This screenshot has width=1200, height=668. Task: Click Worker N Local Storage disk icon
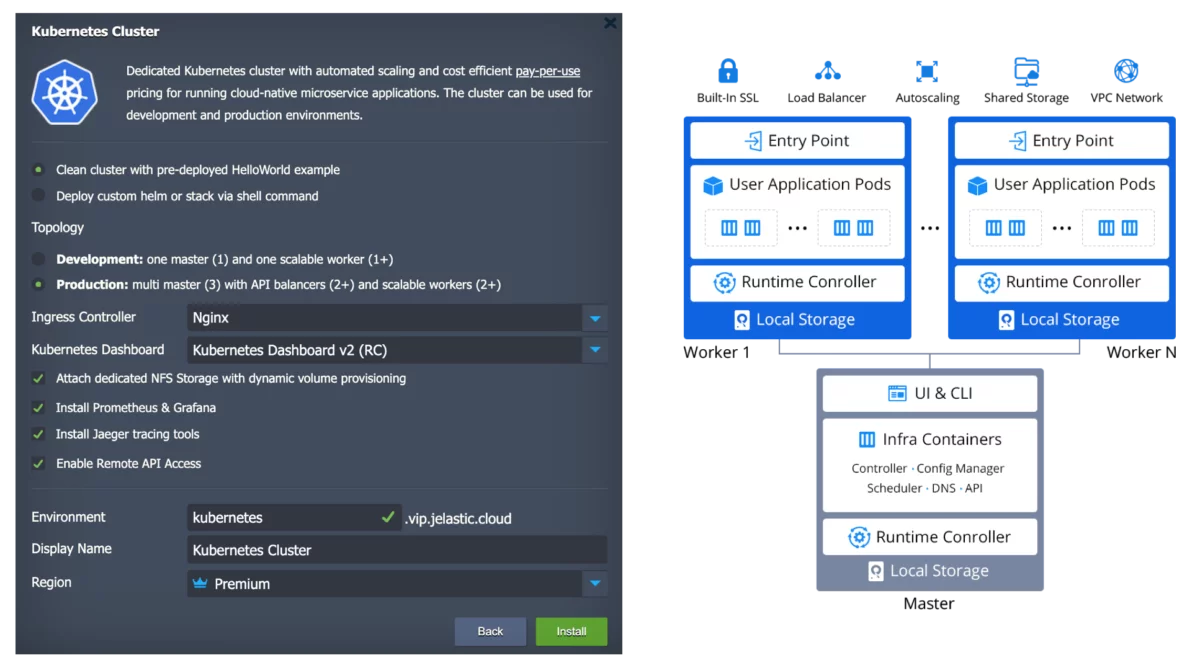(x=1006, y=320)
